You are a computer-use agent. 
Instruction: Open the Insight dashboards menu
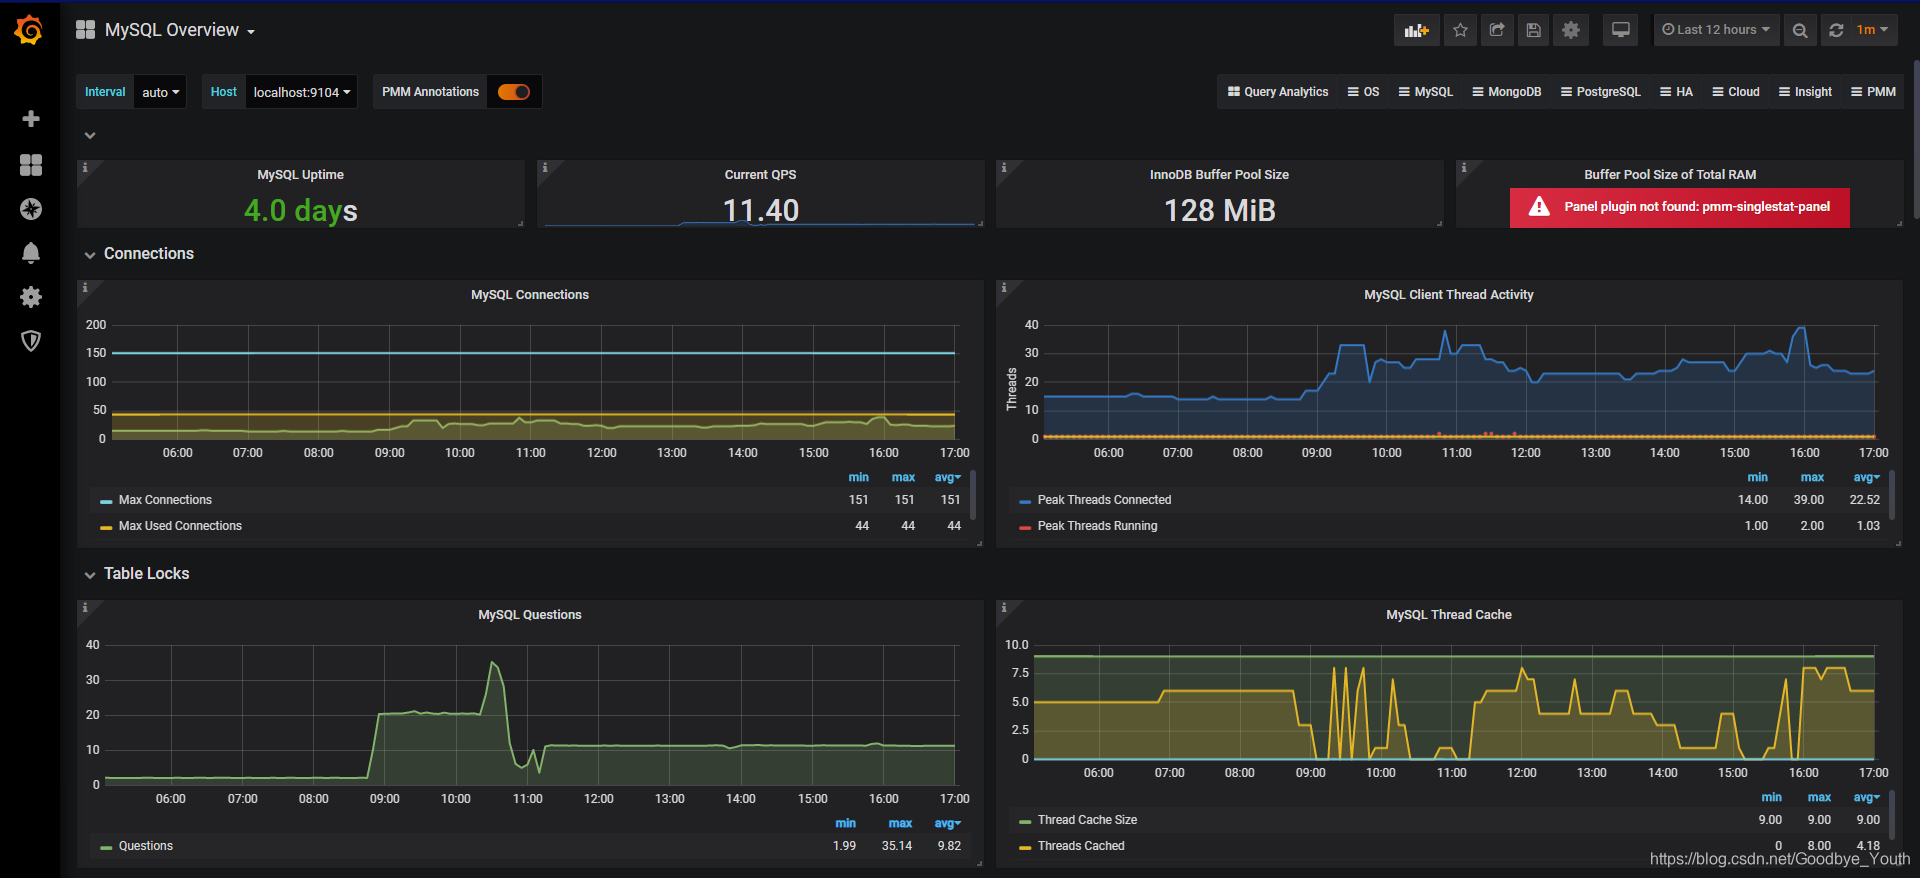[1805, 92]
